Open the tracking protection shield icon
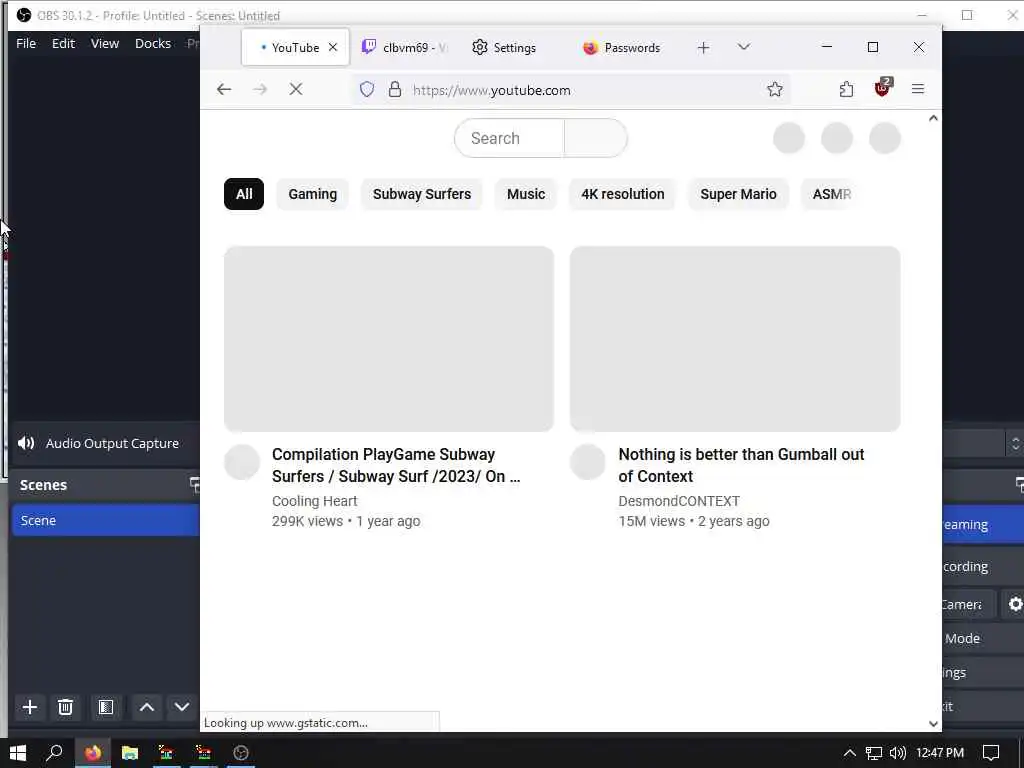 tap(367, 89)
